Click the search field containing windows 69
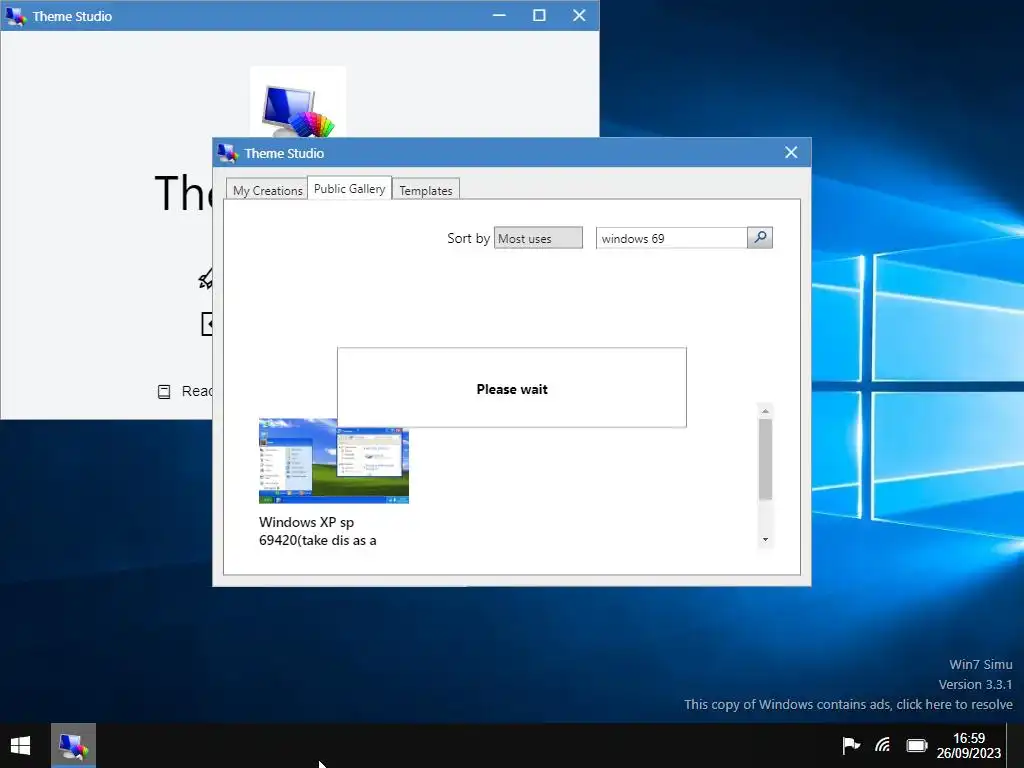 [x=671, y=238]
